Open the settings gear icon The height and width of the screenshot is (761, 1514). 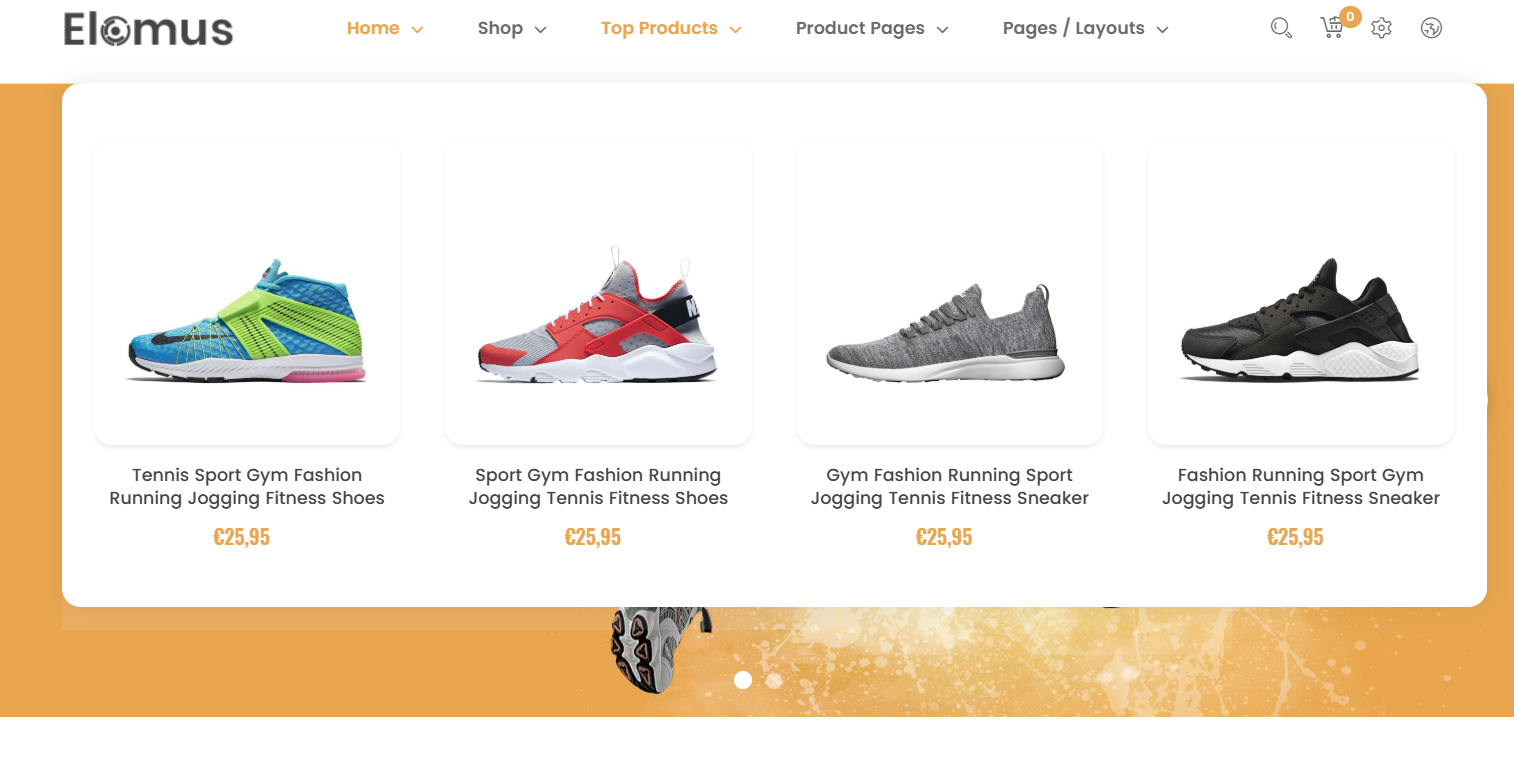pyautogui.click(x=1381, y=28)
